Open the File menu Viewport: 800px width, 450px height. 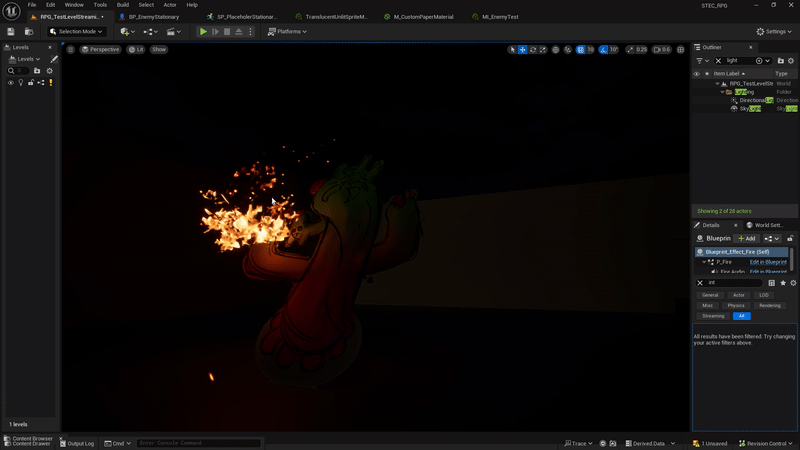pyautogui.click(x=32, y=5)
